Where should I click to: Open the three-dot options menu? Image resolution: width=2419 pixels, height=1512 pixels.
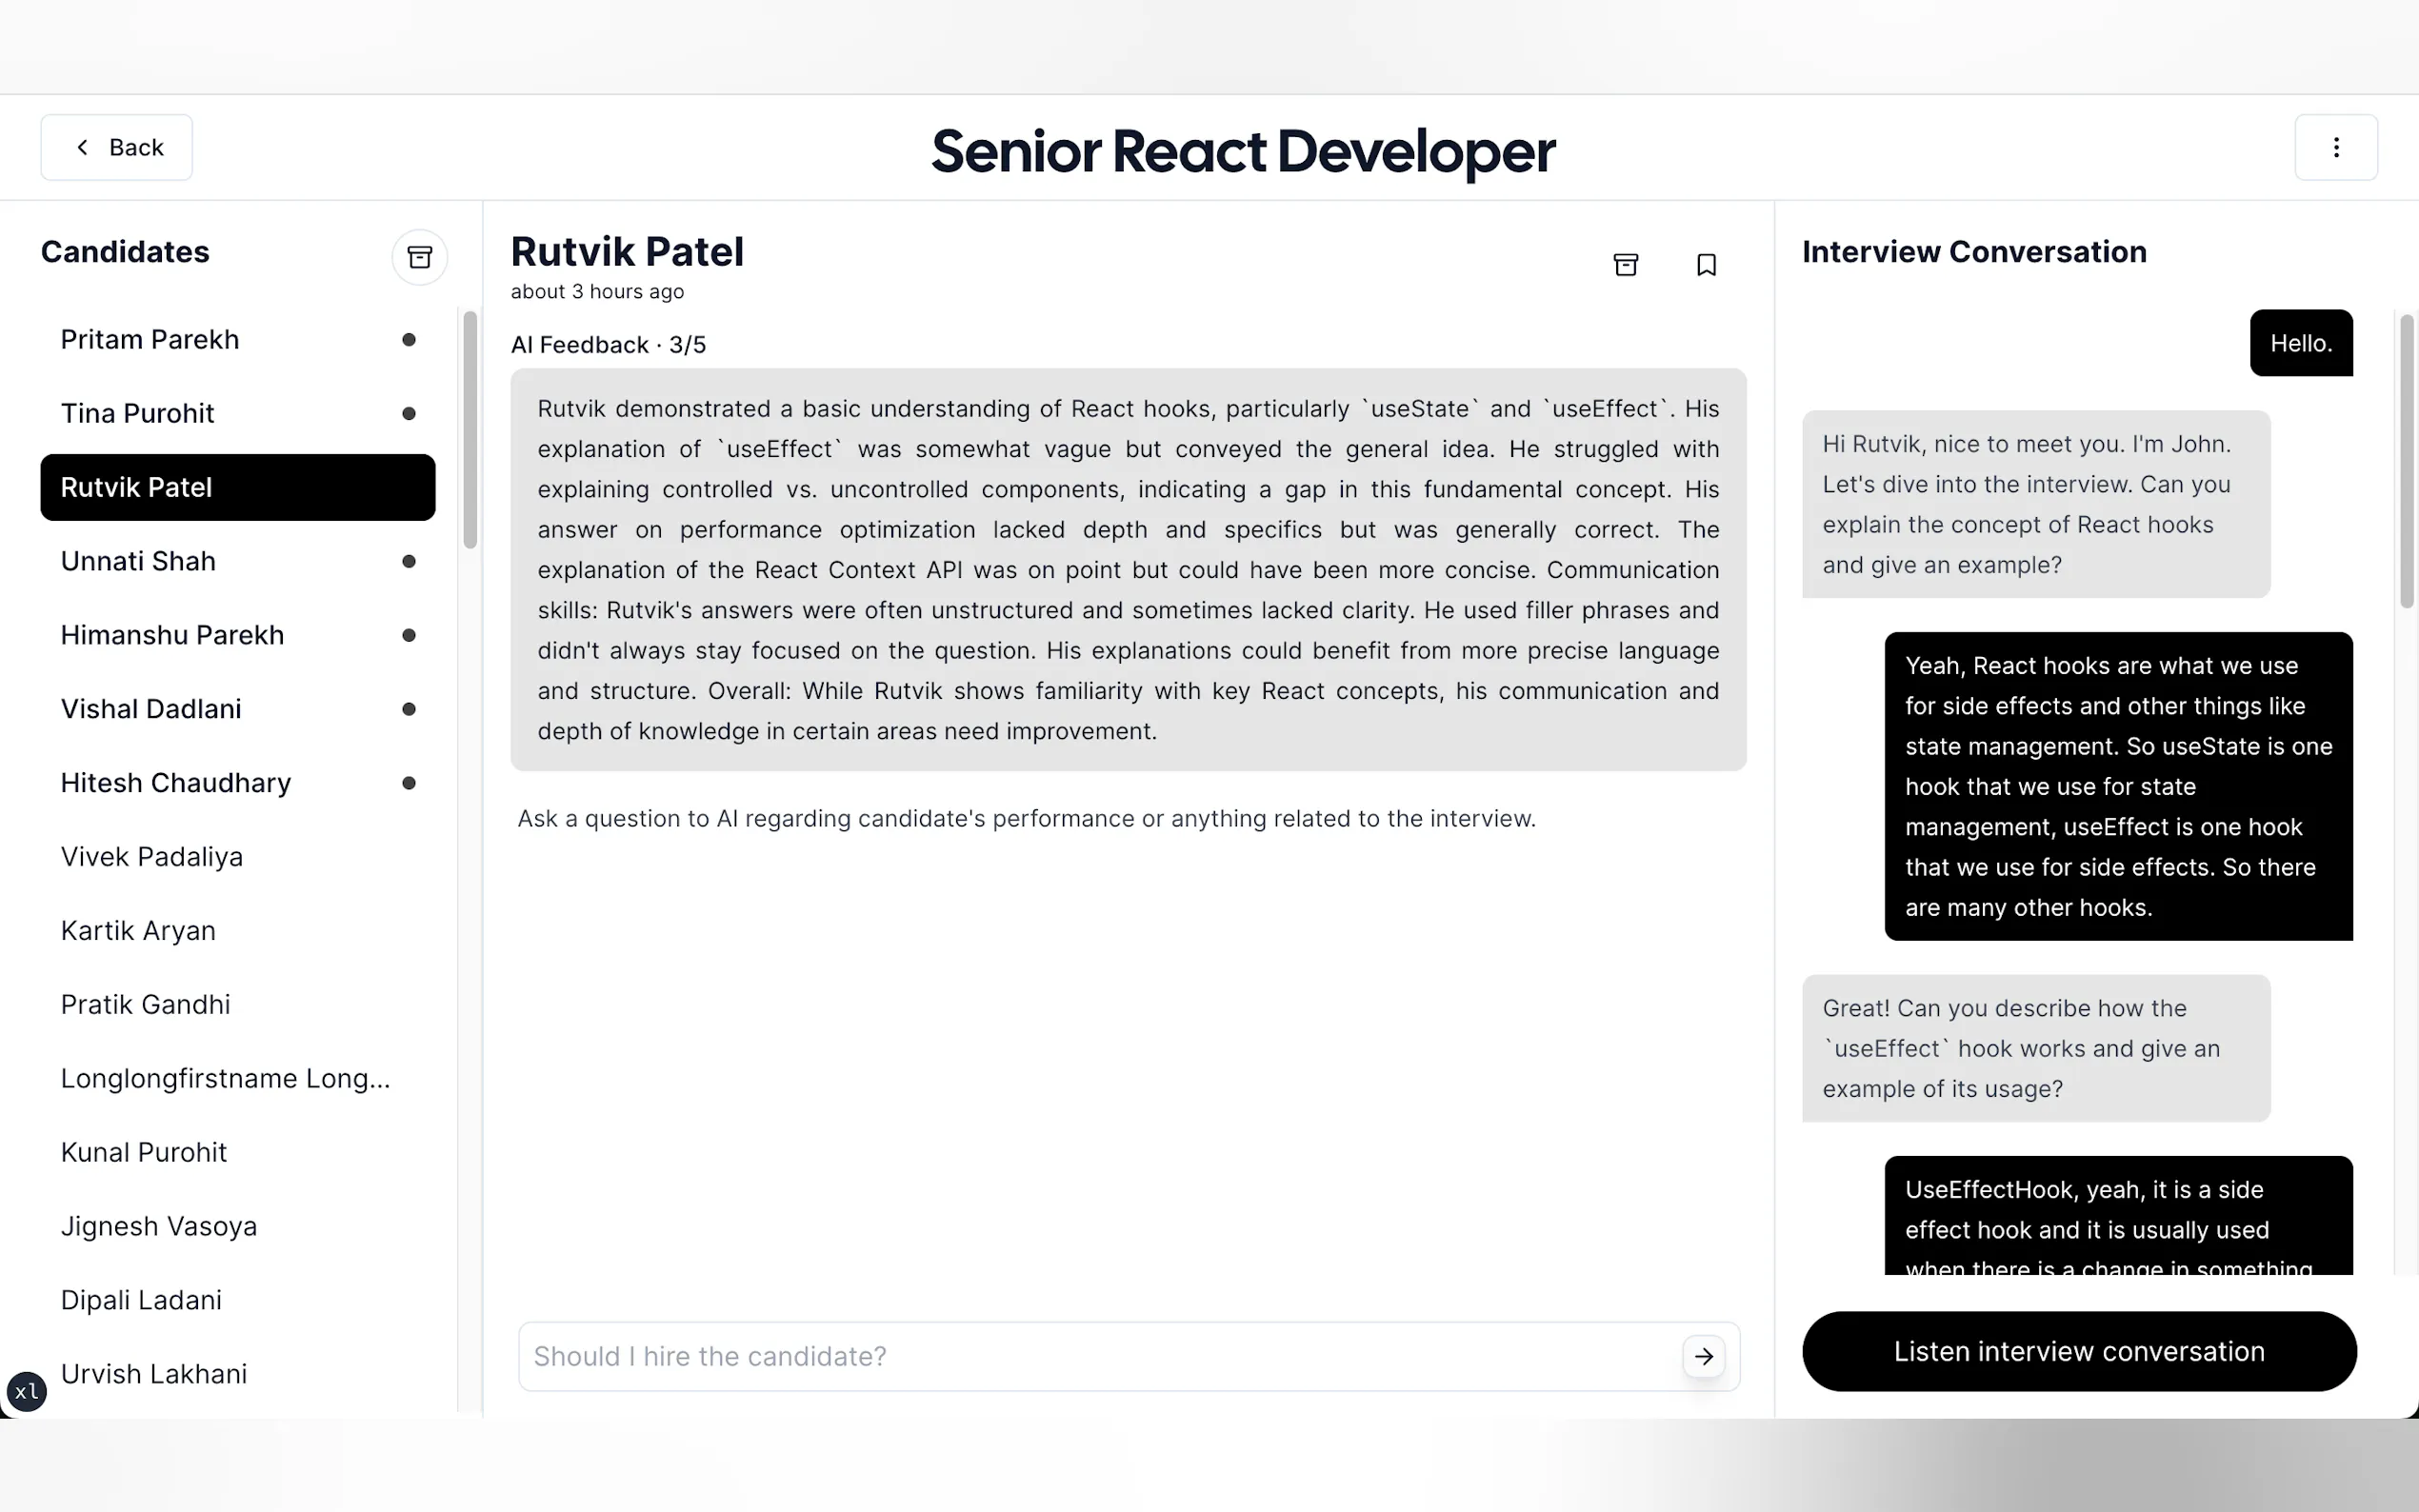(2335, 147)
